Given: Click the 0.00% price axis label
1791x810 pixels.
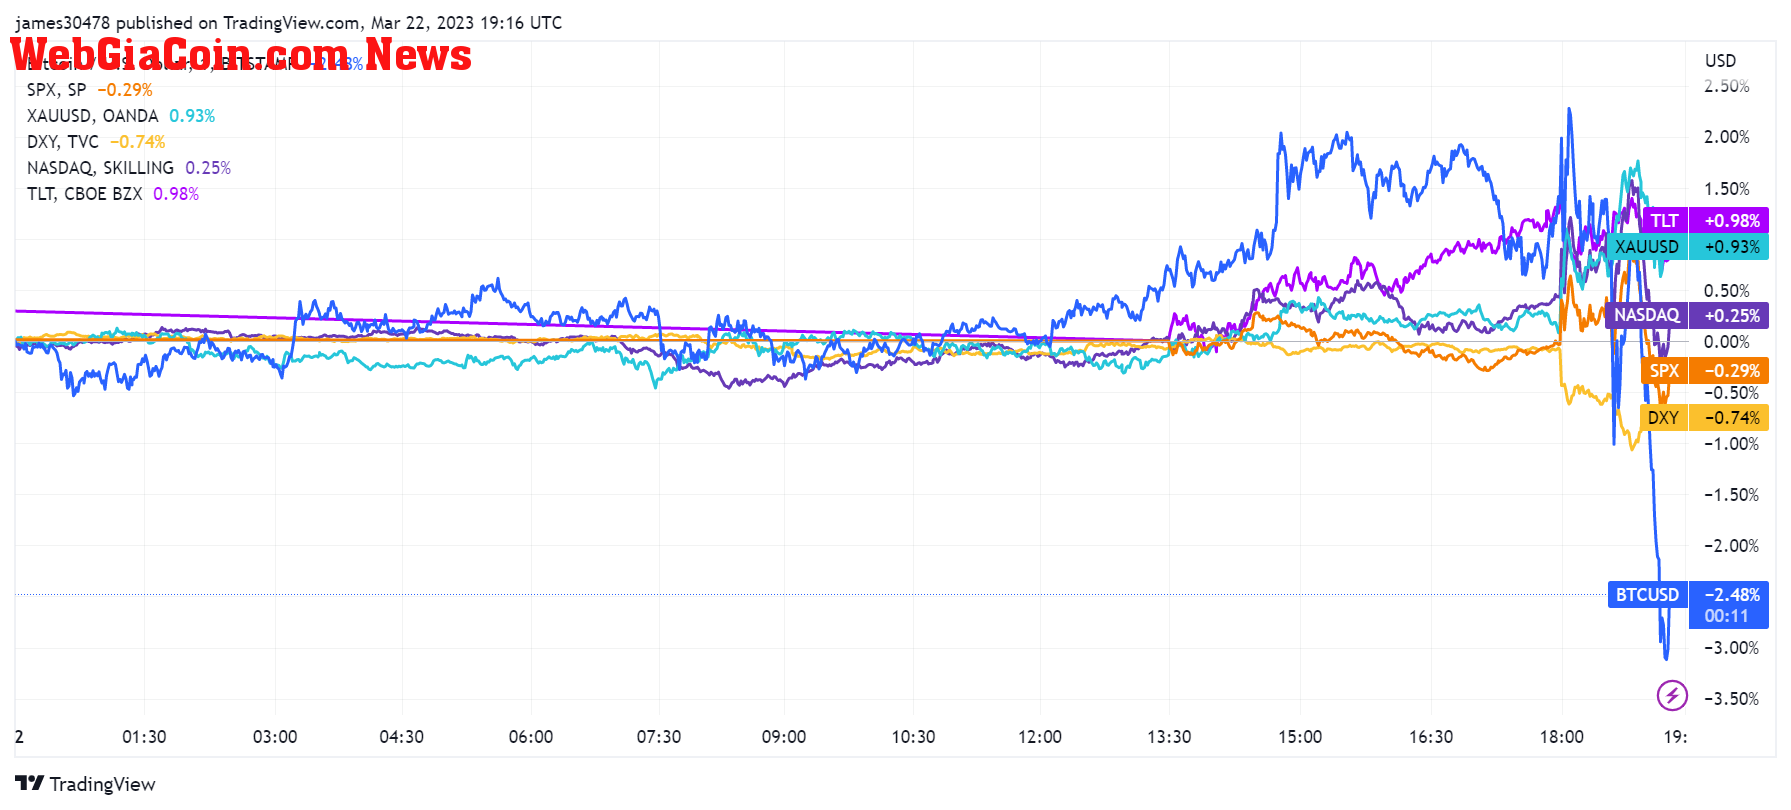Looking at the screenshot, I should [1727, 342].
